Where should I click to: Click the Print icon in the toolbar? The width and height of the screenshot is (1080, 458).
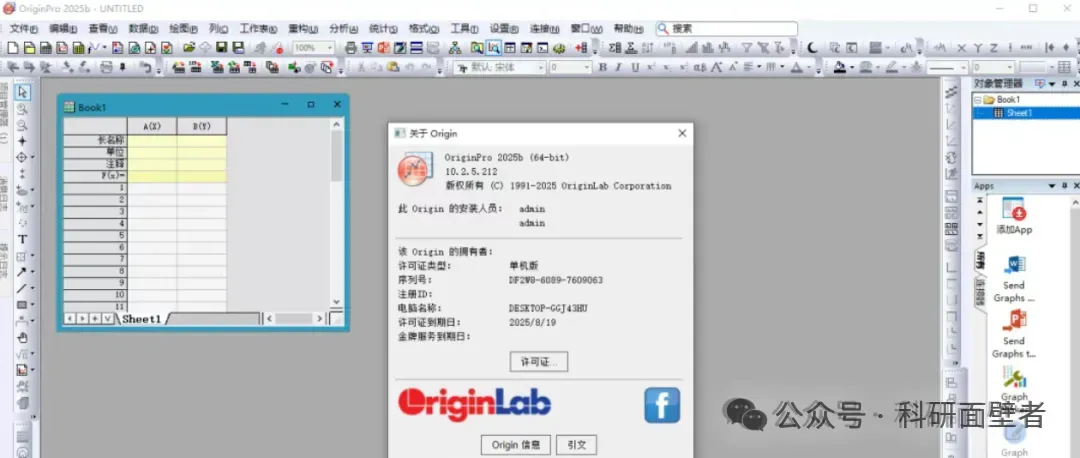point(351,48)
